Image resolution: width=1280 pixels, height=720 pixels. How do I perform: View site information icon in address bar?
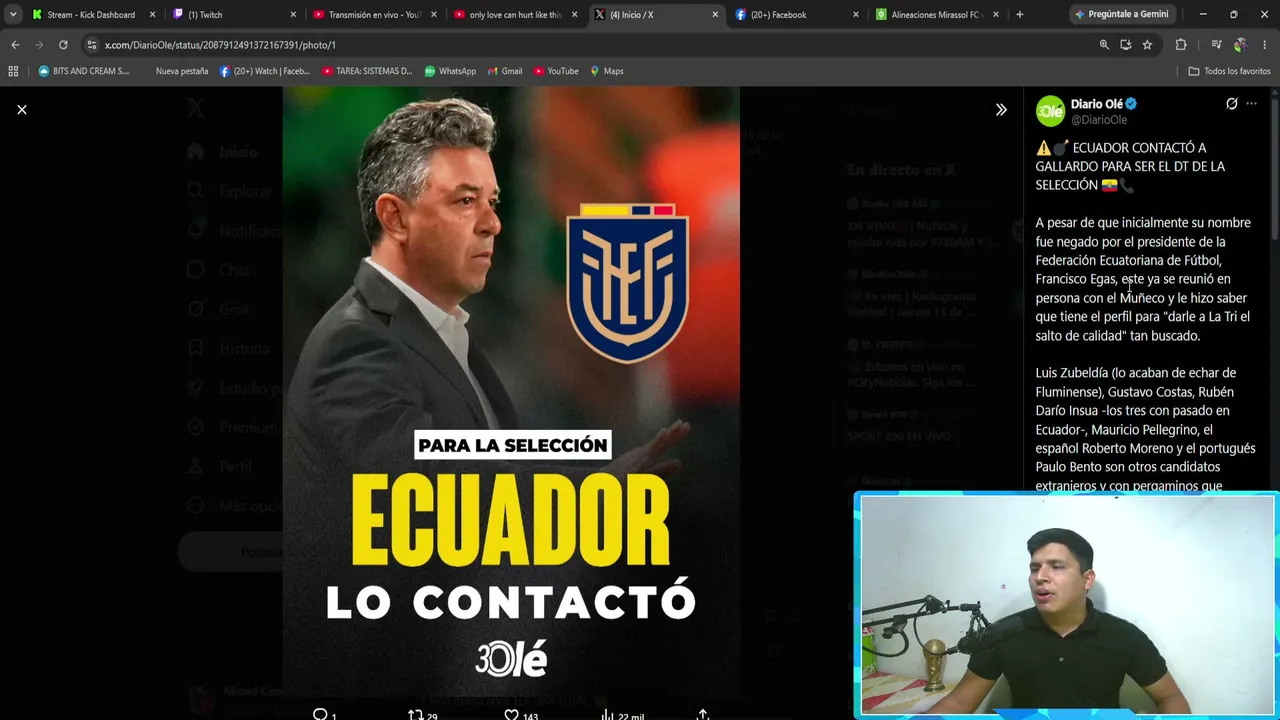click(92, 45)
